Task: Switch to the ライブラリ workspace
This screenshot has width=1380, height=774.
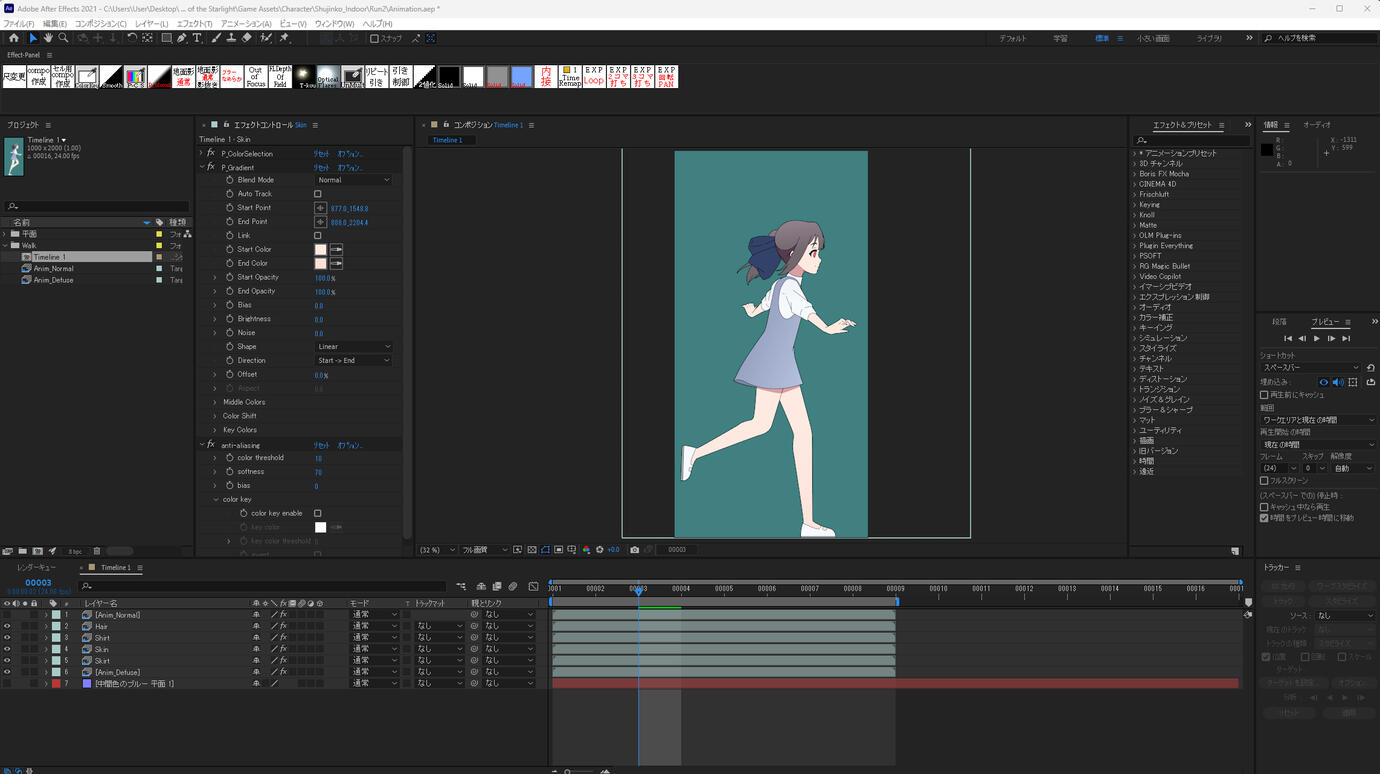Action: [x=1209, y=39]
